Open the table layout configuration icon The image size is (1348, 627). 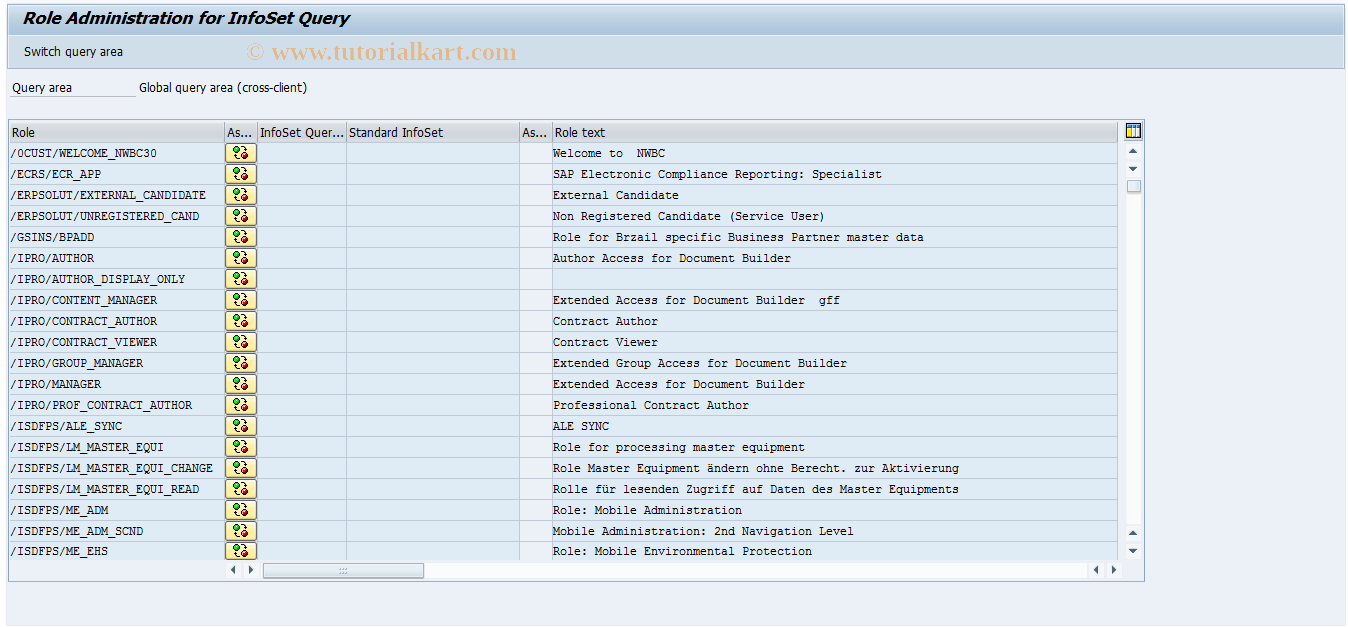click(1132, 130)
